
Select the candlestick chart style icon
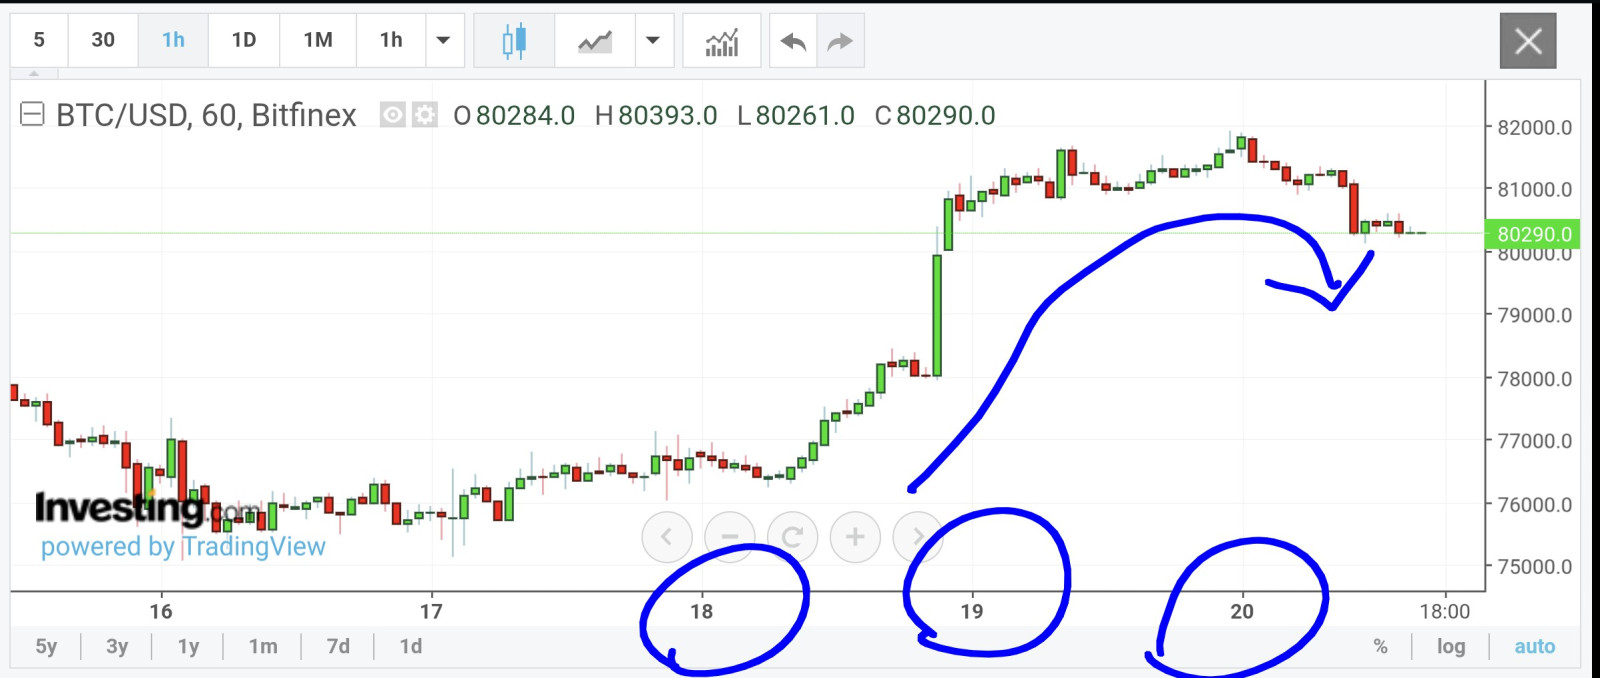(x=514, y=41)
